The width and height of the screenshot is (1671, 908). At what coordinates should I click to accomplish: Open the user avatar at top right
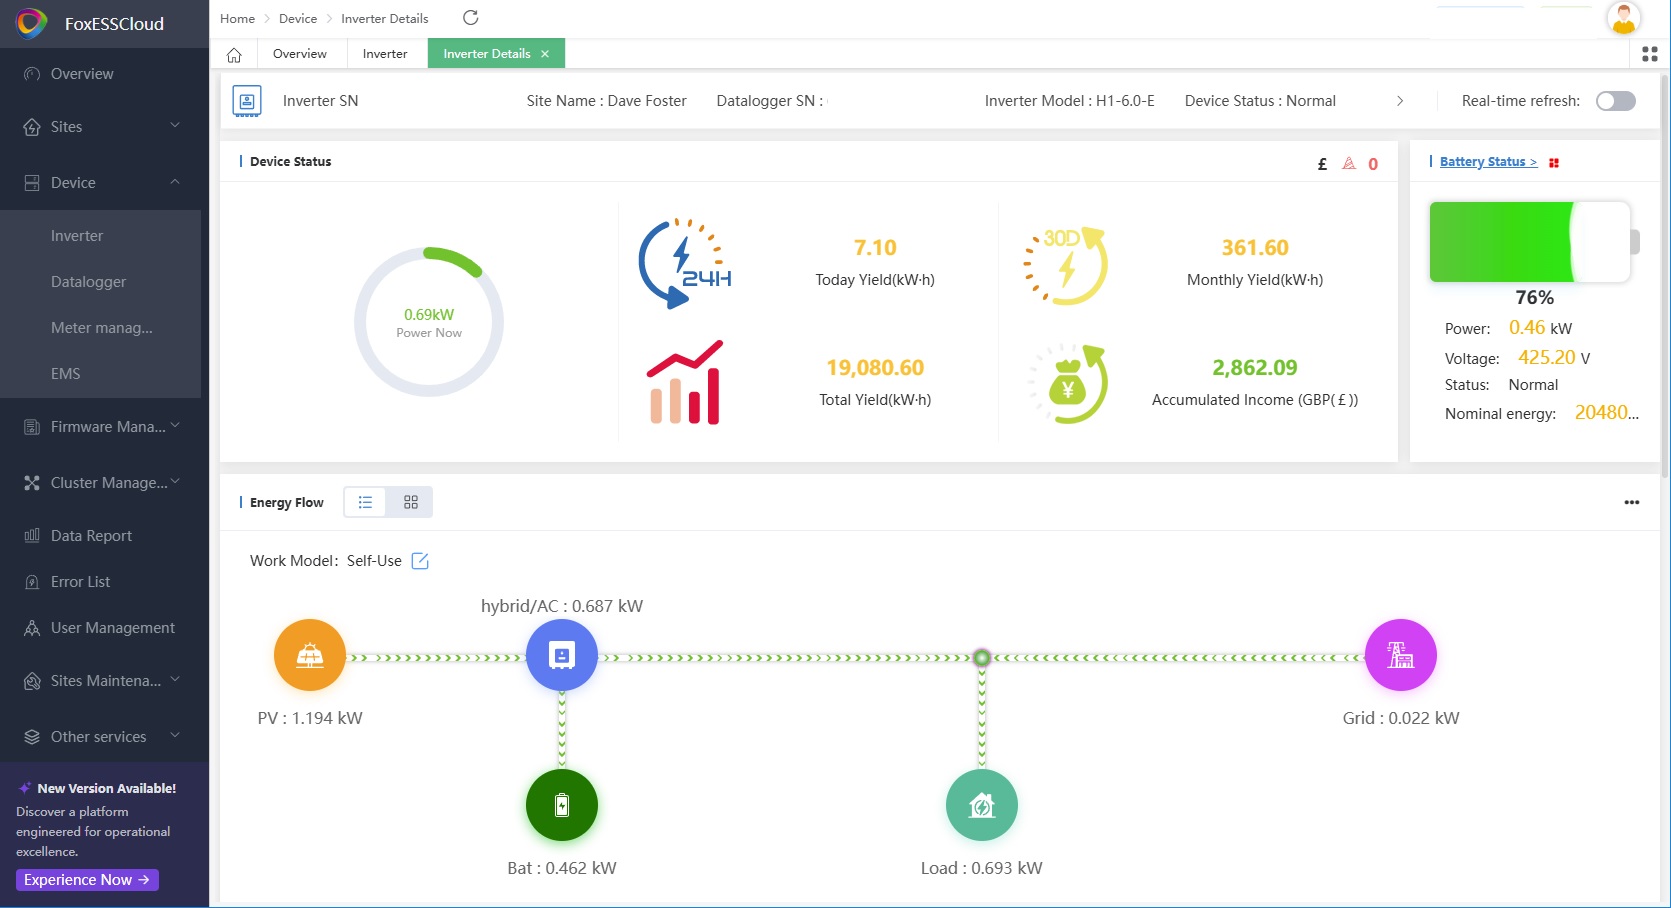(x=1623, y=18)
